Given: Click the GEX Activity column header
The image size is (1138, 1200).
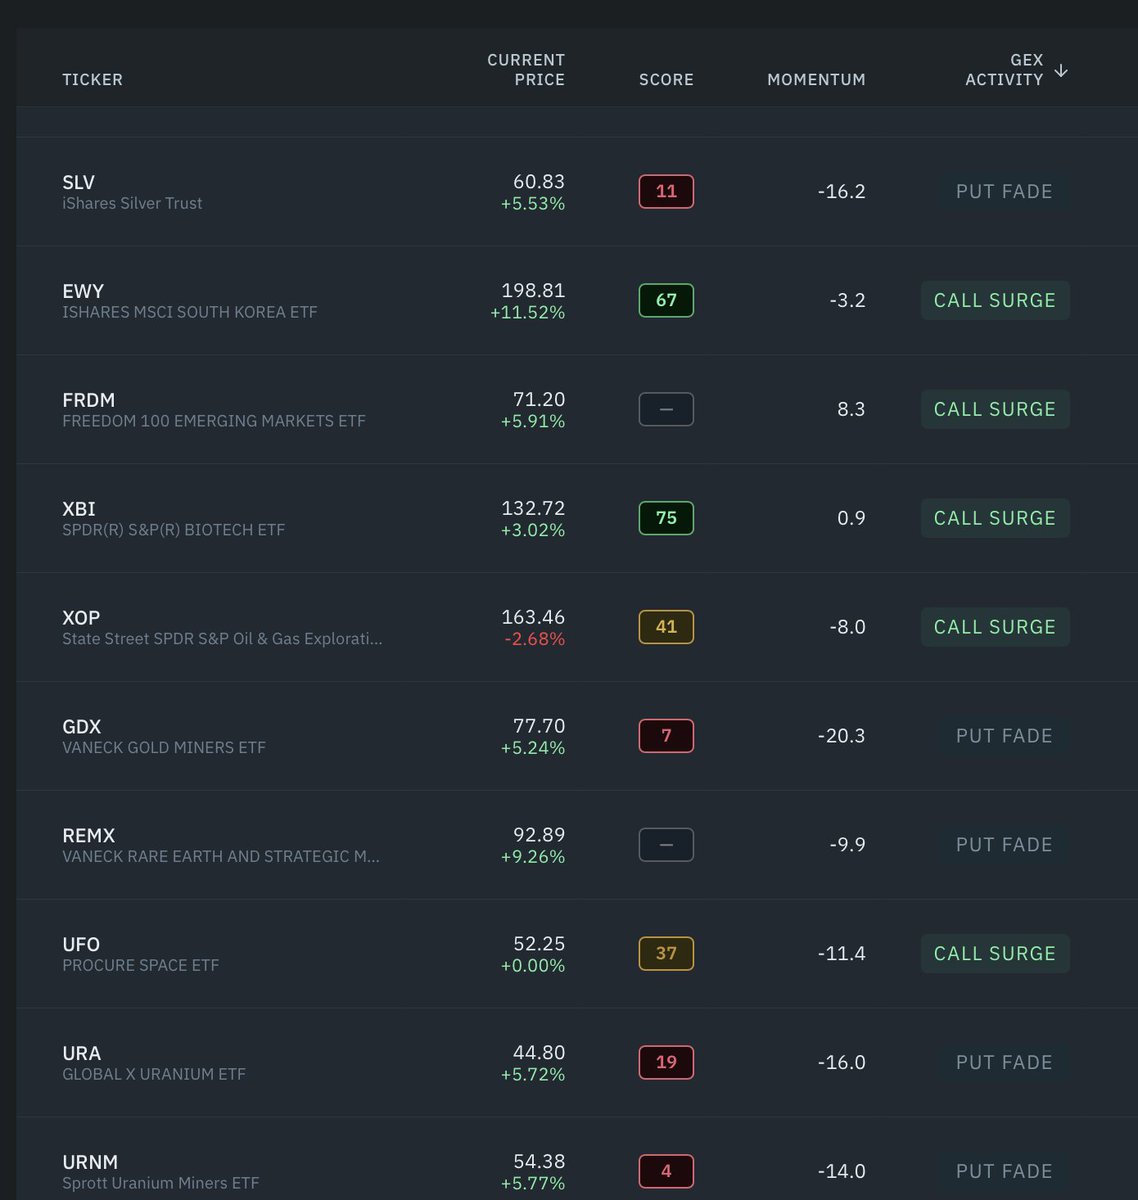Looking at the screenshot, I should pyautogui.click(x=1004, y=70).
